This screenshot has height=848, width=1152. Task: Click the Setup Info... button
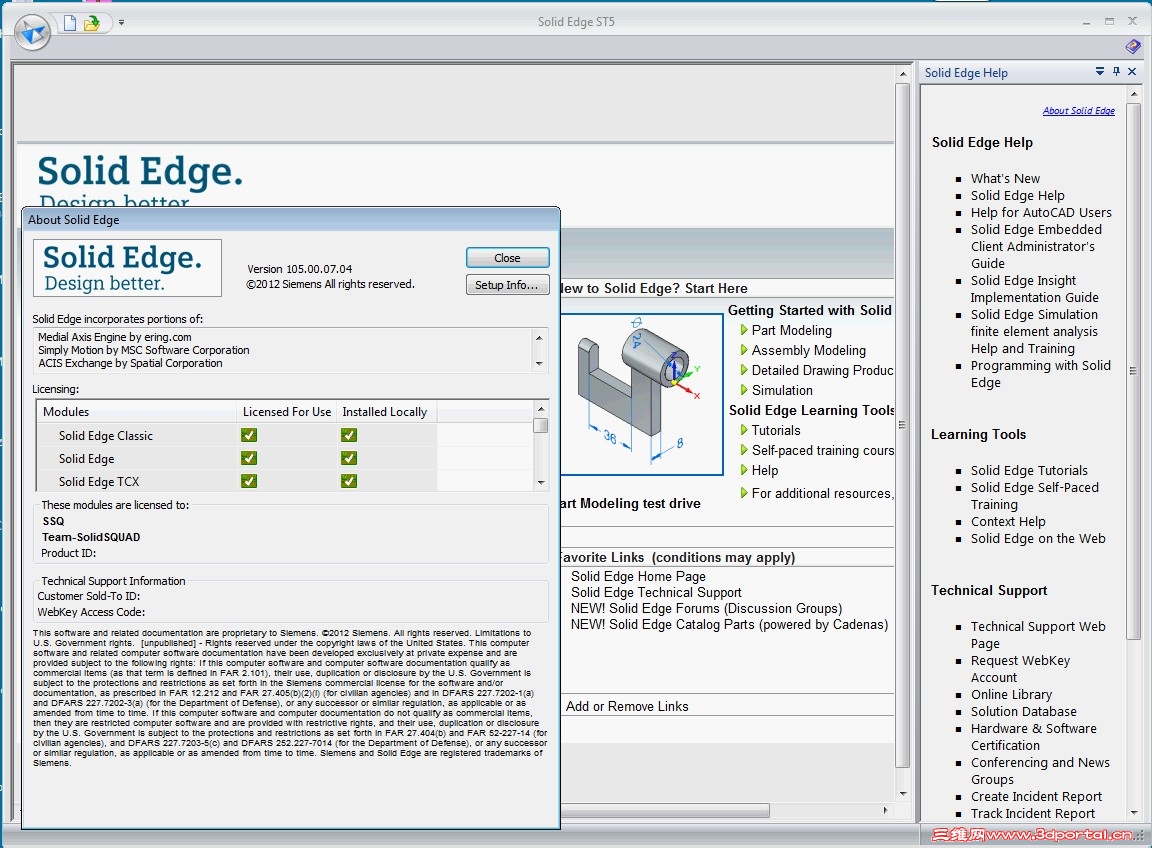coord(507,285)
